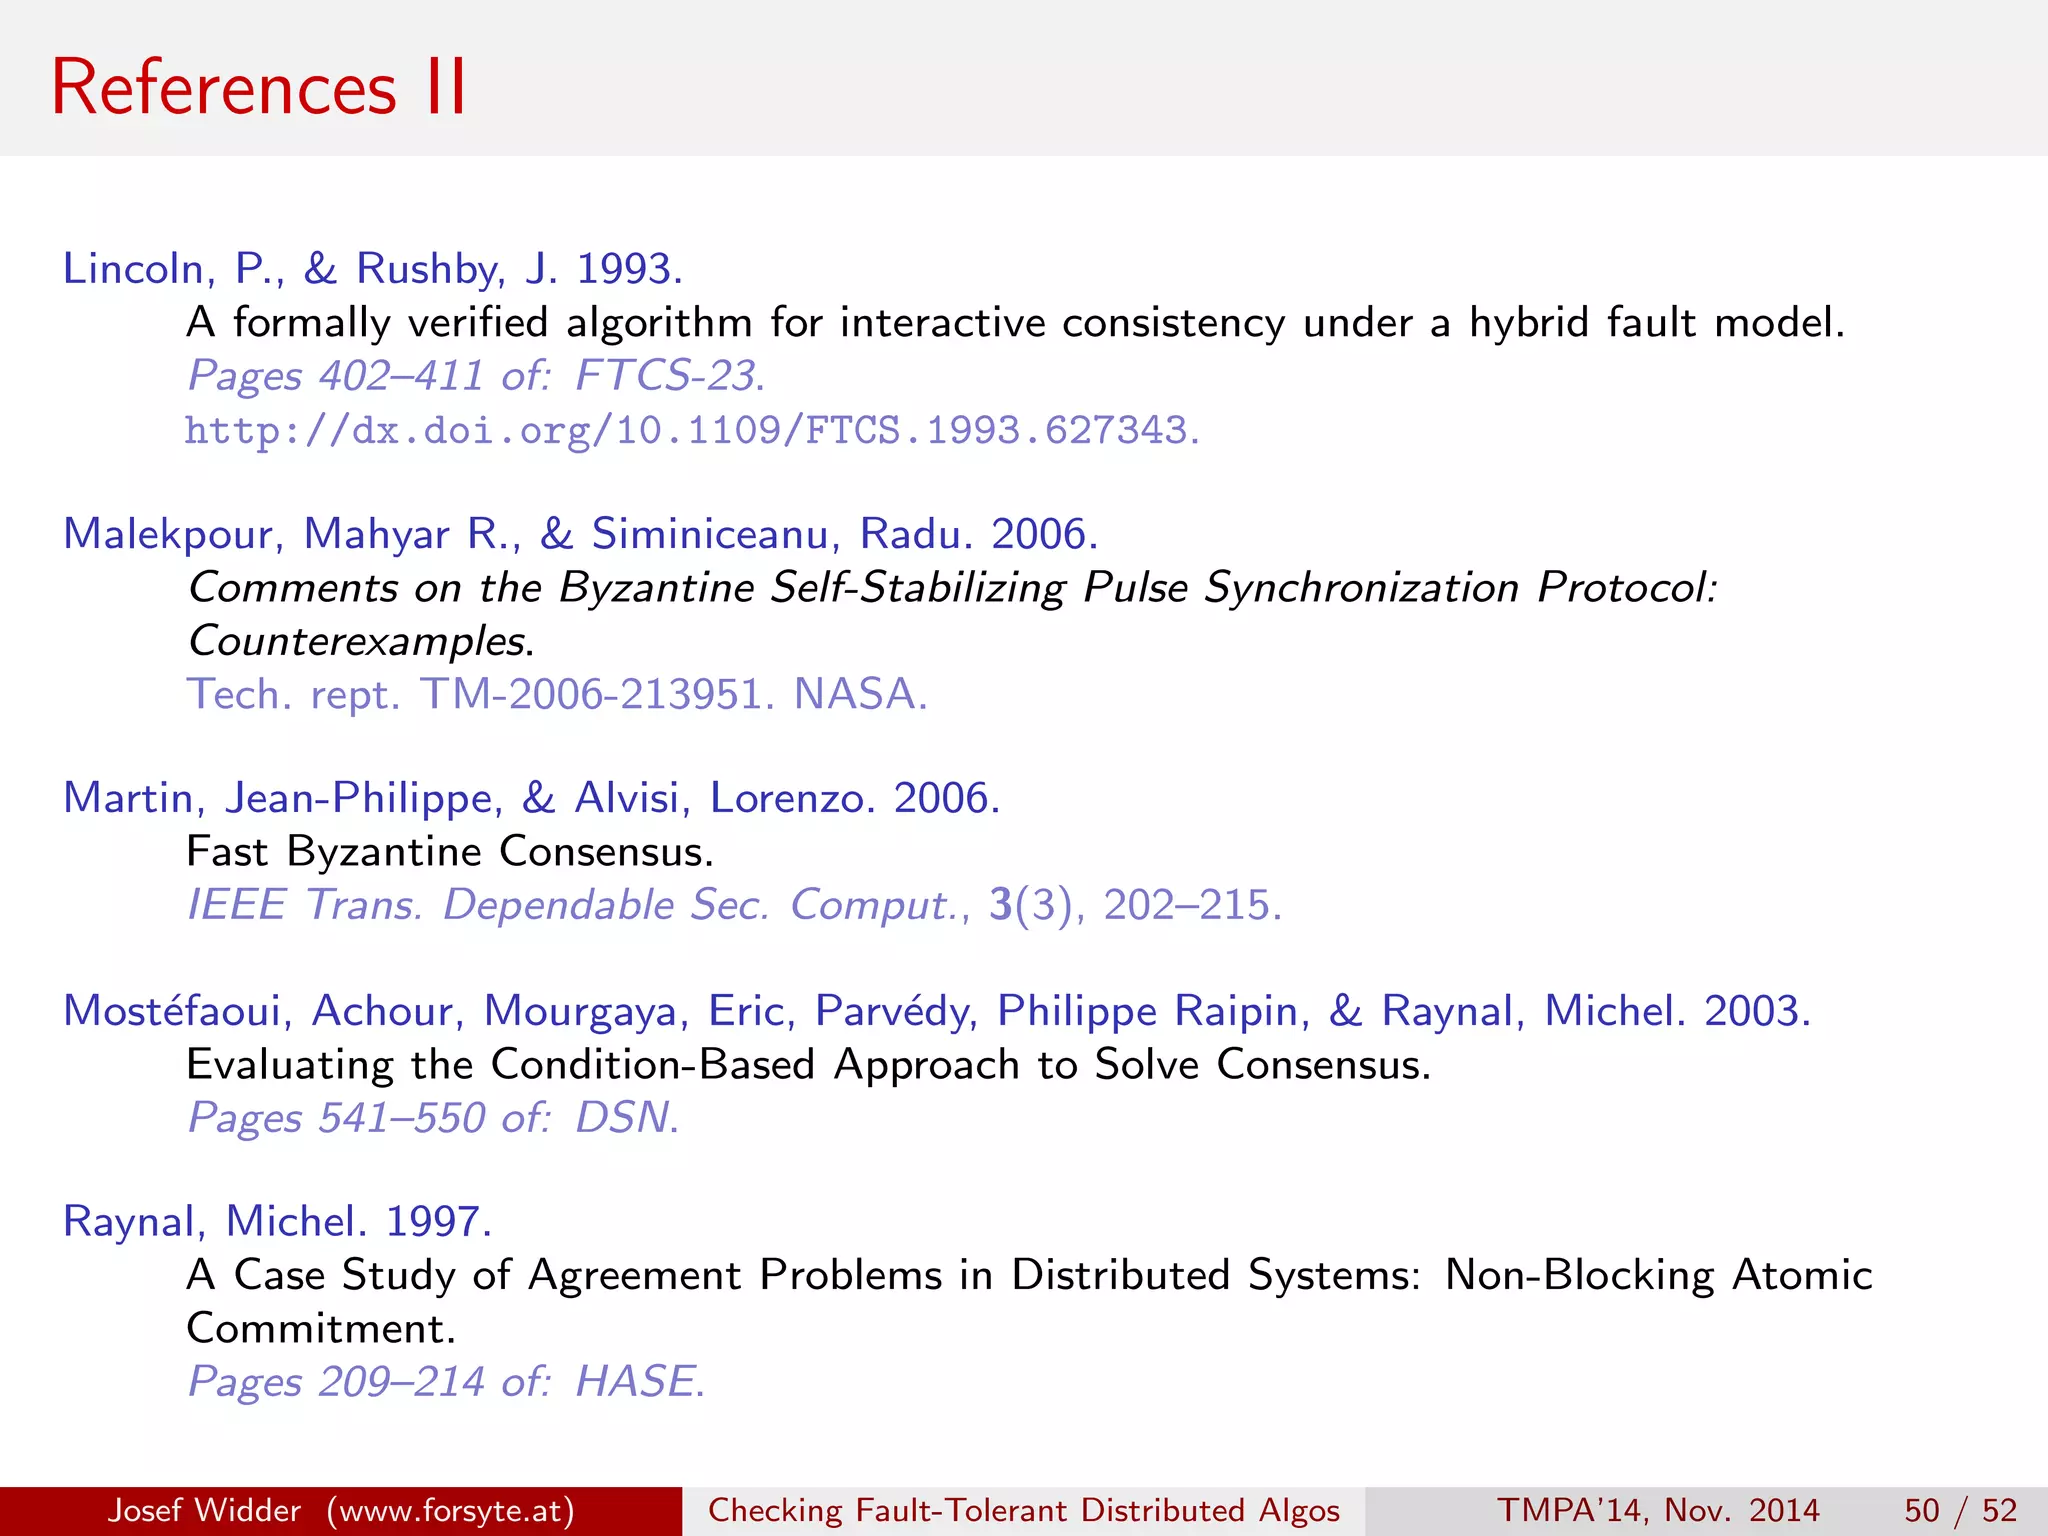Select 'Malekpour, Mahyar R., & Siminiceanu, Radu. 2006.'

point(581,534)
